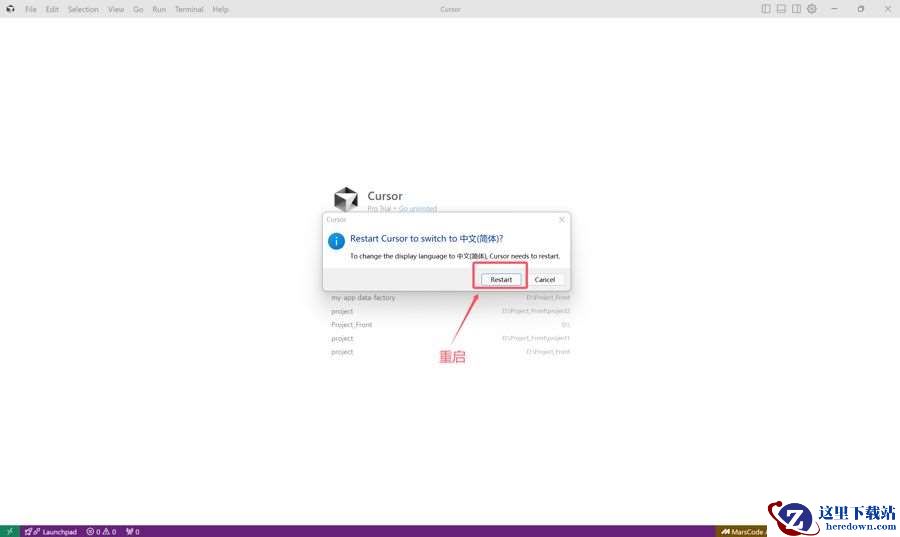The image size is (900, 537).
Task: Open the Terminal menu
Action: tap(189, 9)
